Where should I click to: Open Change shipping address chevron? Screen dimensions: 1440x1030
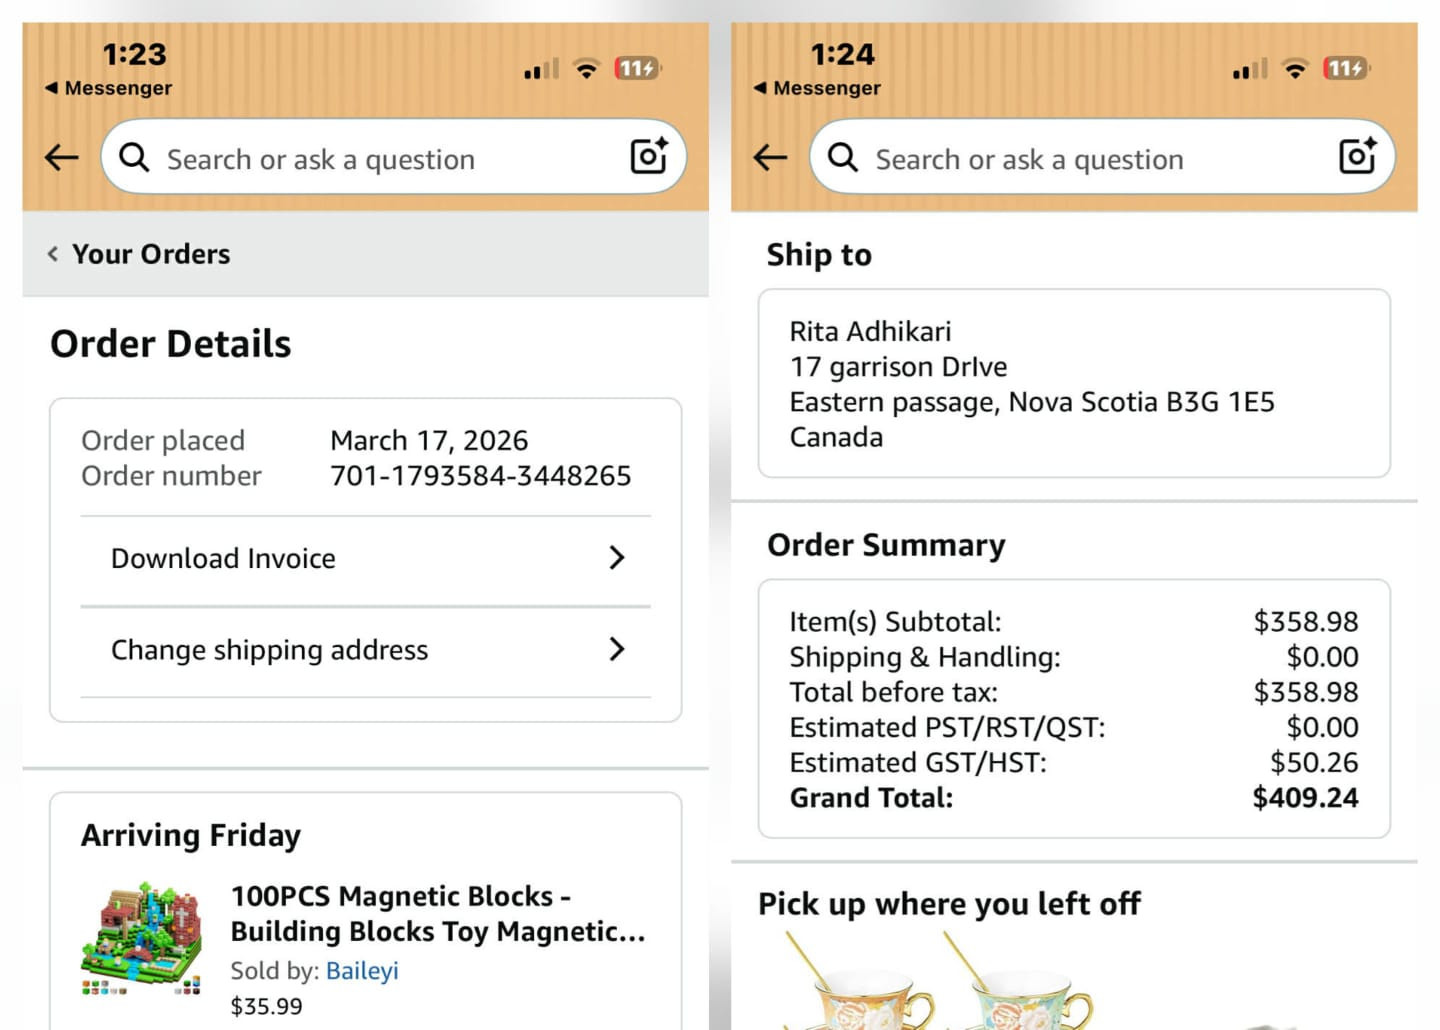(617, 650)
